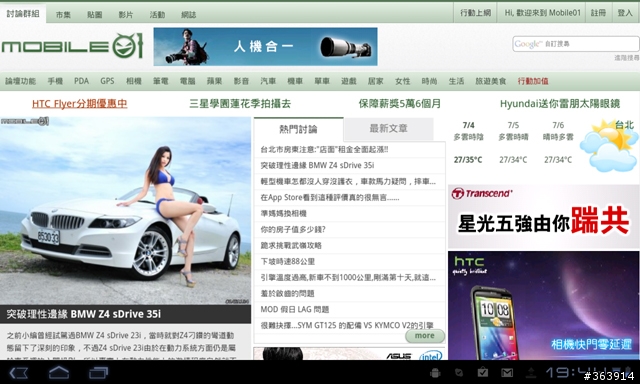Open topic 你的房子值多少錢?
This screenshot has height=384, width=640.
tap(293, 229)
